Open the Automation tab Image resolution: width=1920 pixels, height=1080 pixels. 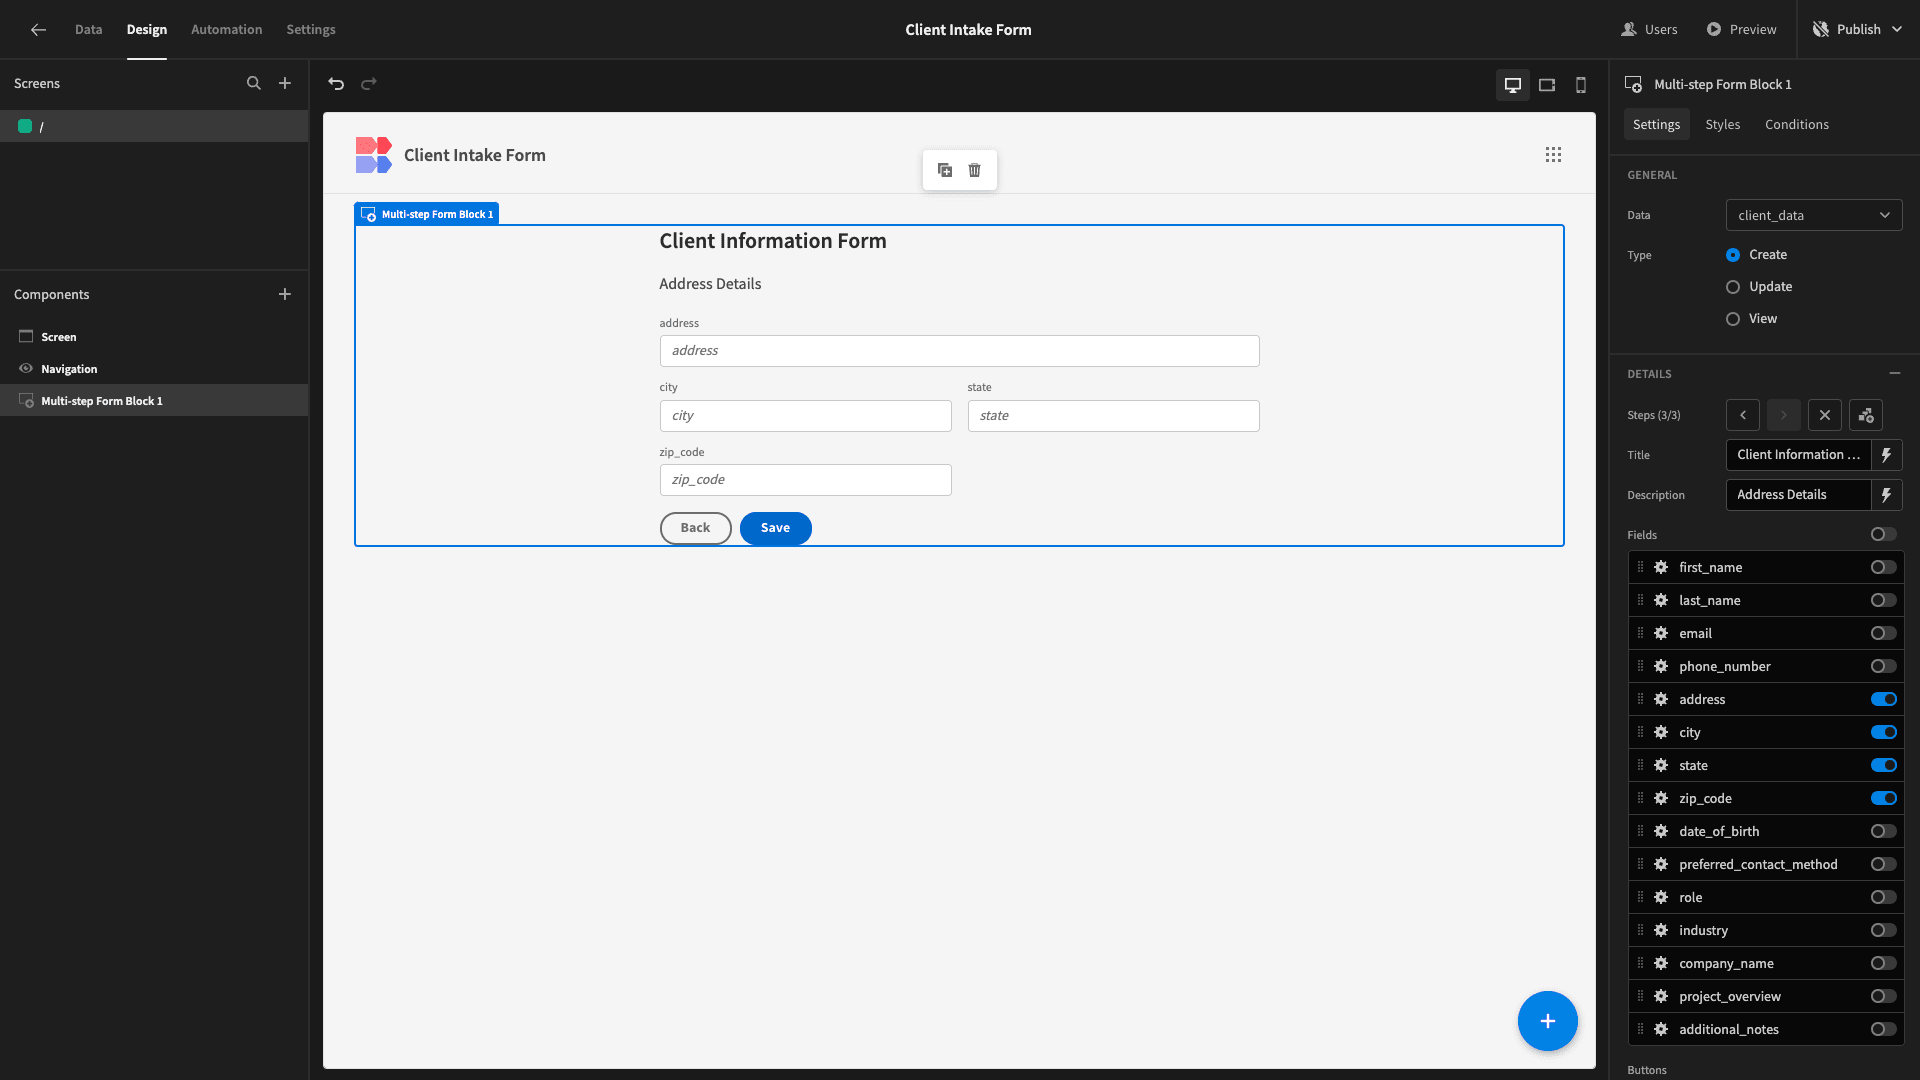click(x=227, y=30)
